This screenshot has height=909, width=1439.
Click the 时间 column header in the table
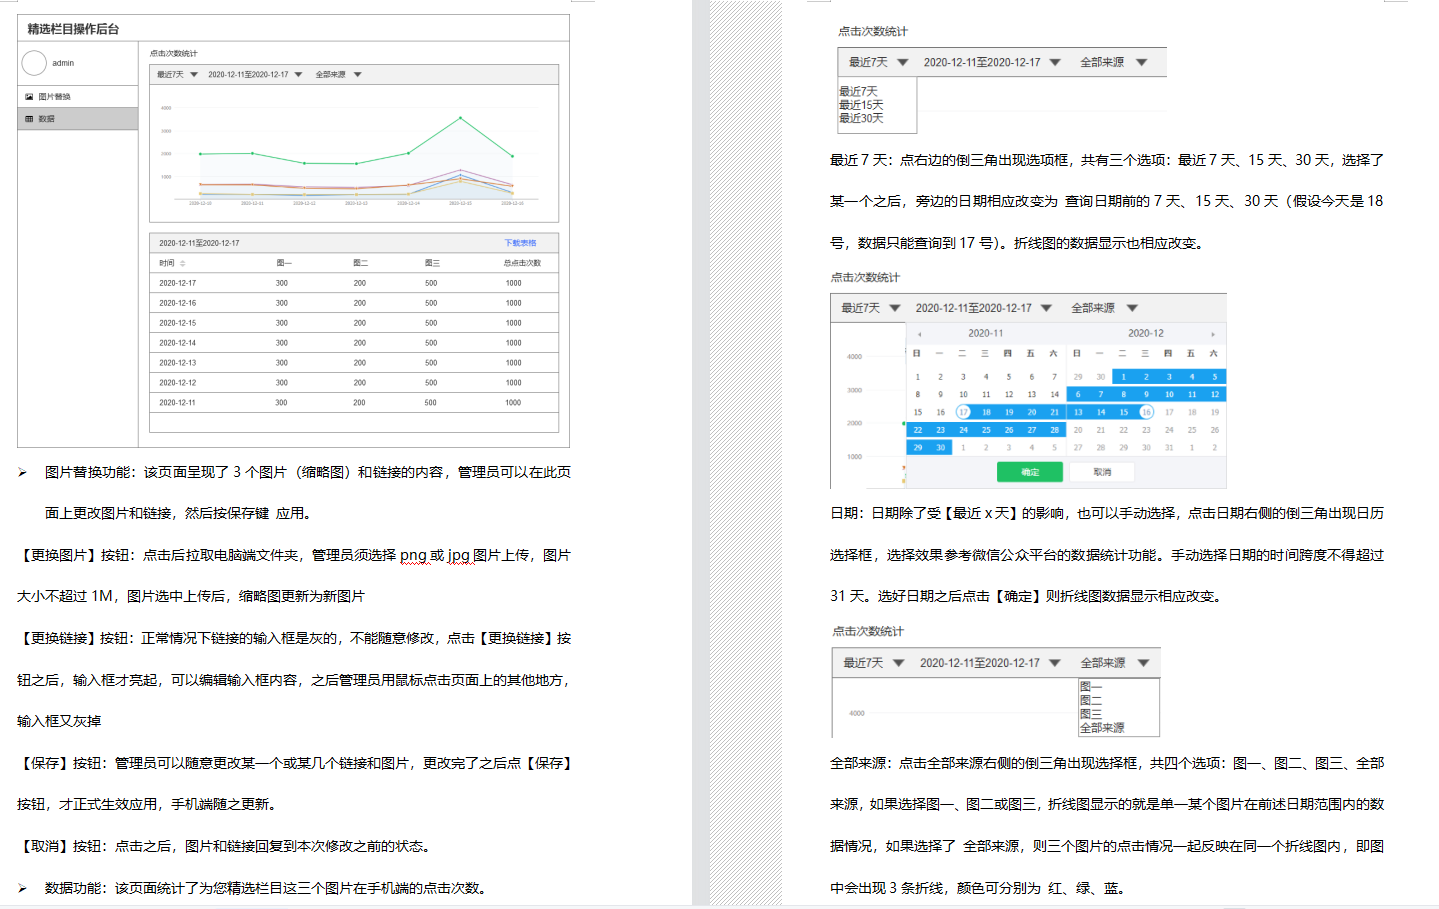tap(167, 263)
